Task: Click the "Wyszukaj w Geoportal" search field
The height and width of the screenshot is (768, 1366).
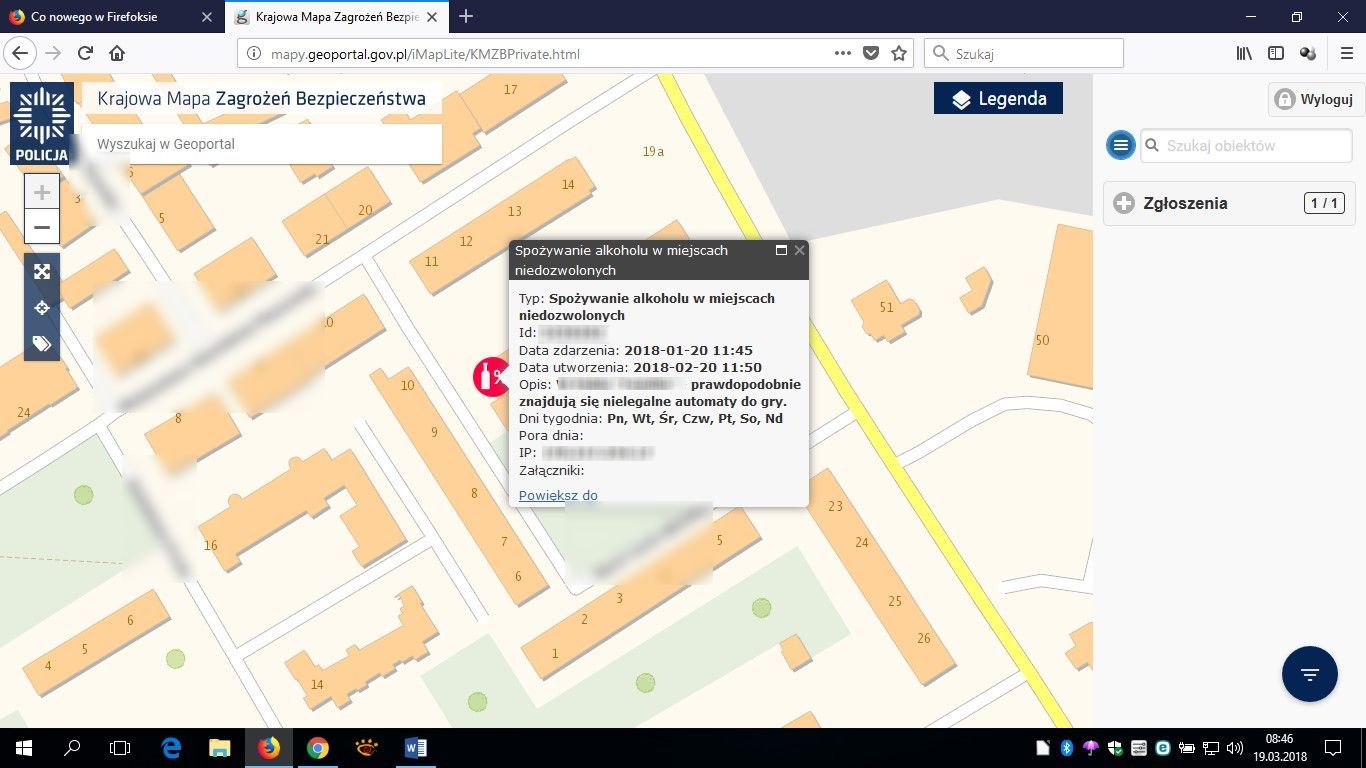Action: tap(260, 144)
